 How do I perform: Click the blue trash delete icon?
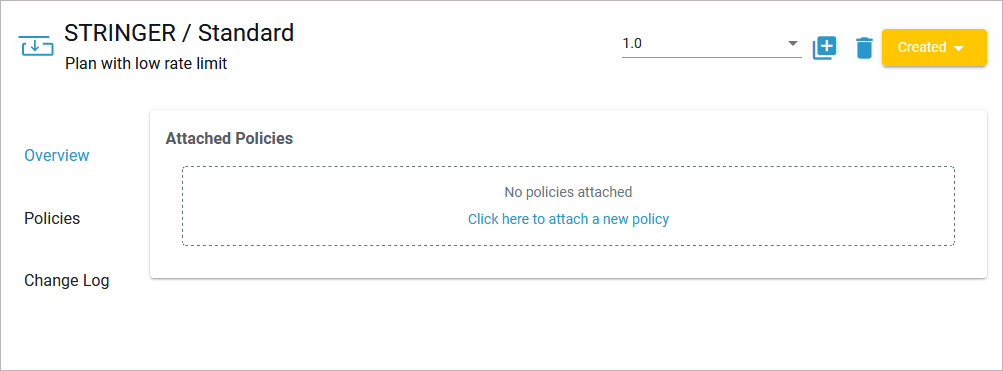(864, 48)
